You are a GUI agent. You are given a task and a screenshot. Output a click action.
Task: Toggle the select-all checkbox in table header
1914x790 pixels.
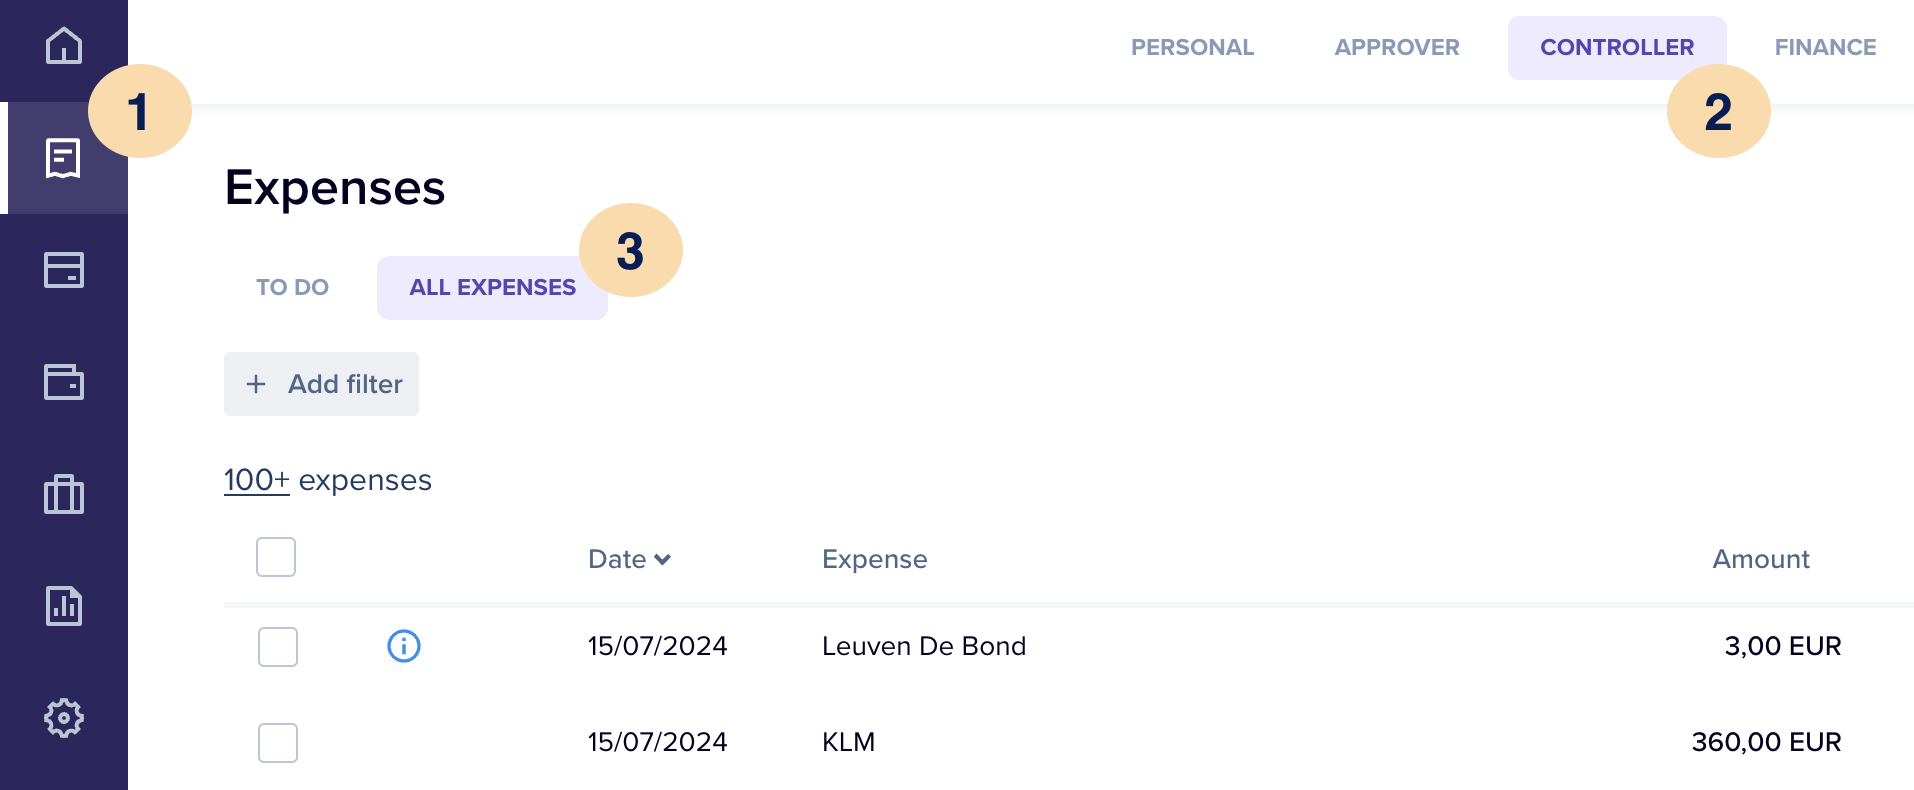tap(276, 557)
